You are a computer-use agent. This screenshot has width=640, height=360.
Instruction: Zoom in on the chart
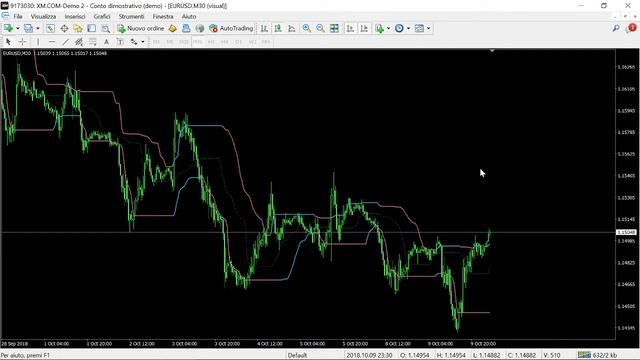[307, 28]
